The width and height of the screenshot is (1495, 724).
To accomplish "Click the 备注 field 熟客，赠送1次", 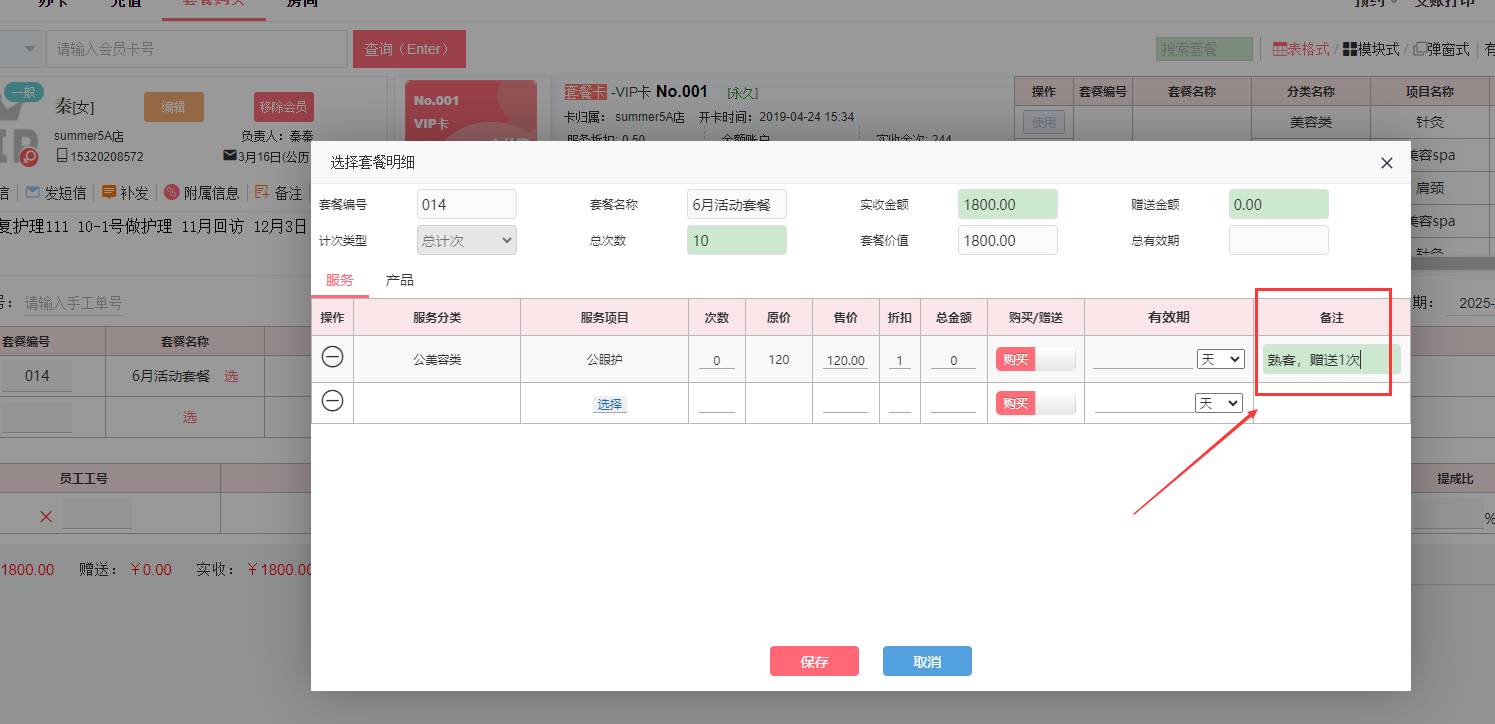I will click(x=1332, y=359).
